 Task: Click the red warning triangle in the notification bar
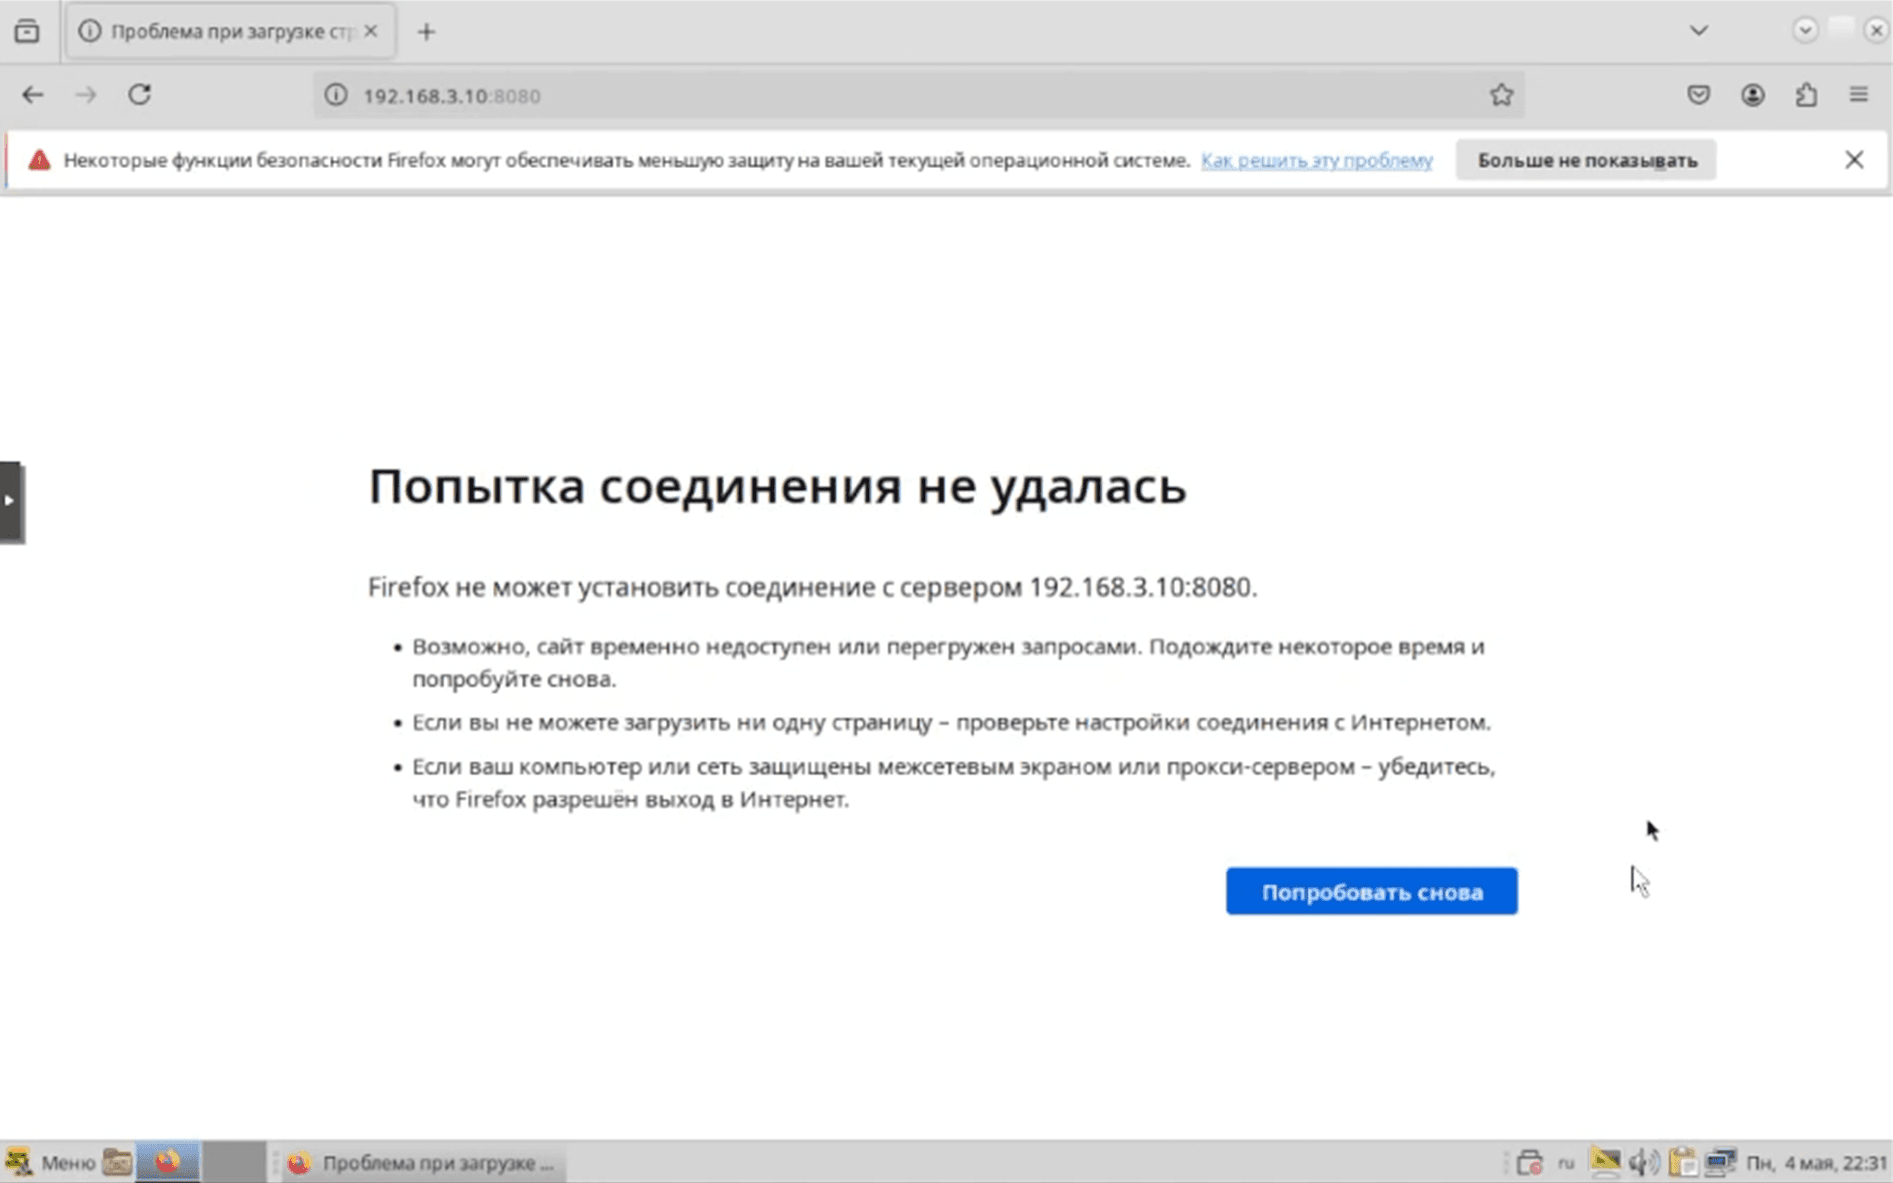pyautogui.click(x=39, y=160)
